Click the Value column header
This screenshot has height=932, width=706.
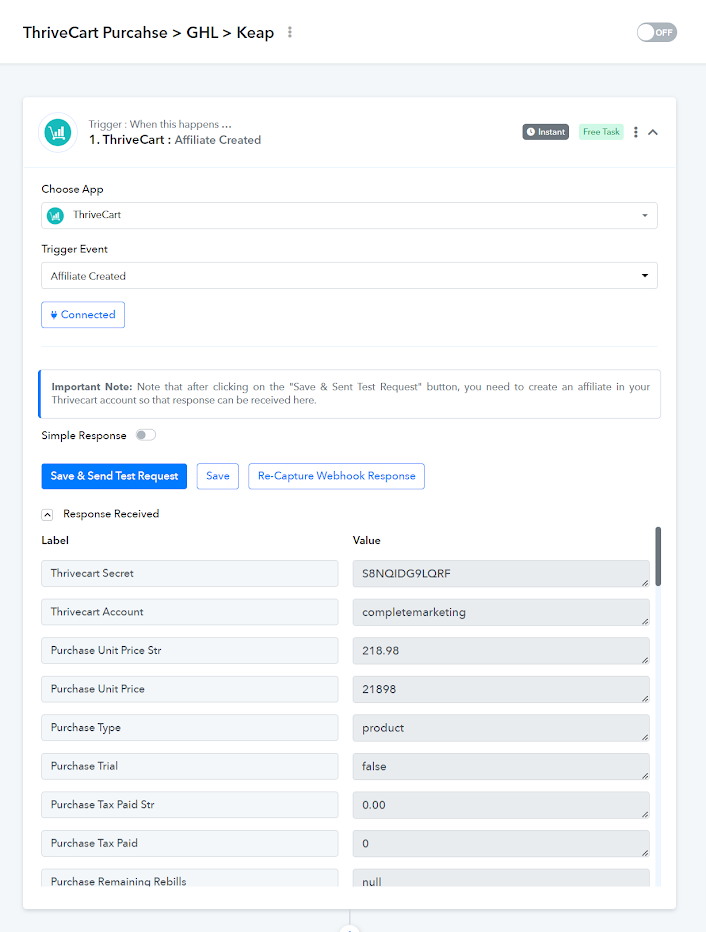tap(366, 540)
